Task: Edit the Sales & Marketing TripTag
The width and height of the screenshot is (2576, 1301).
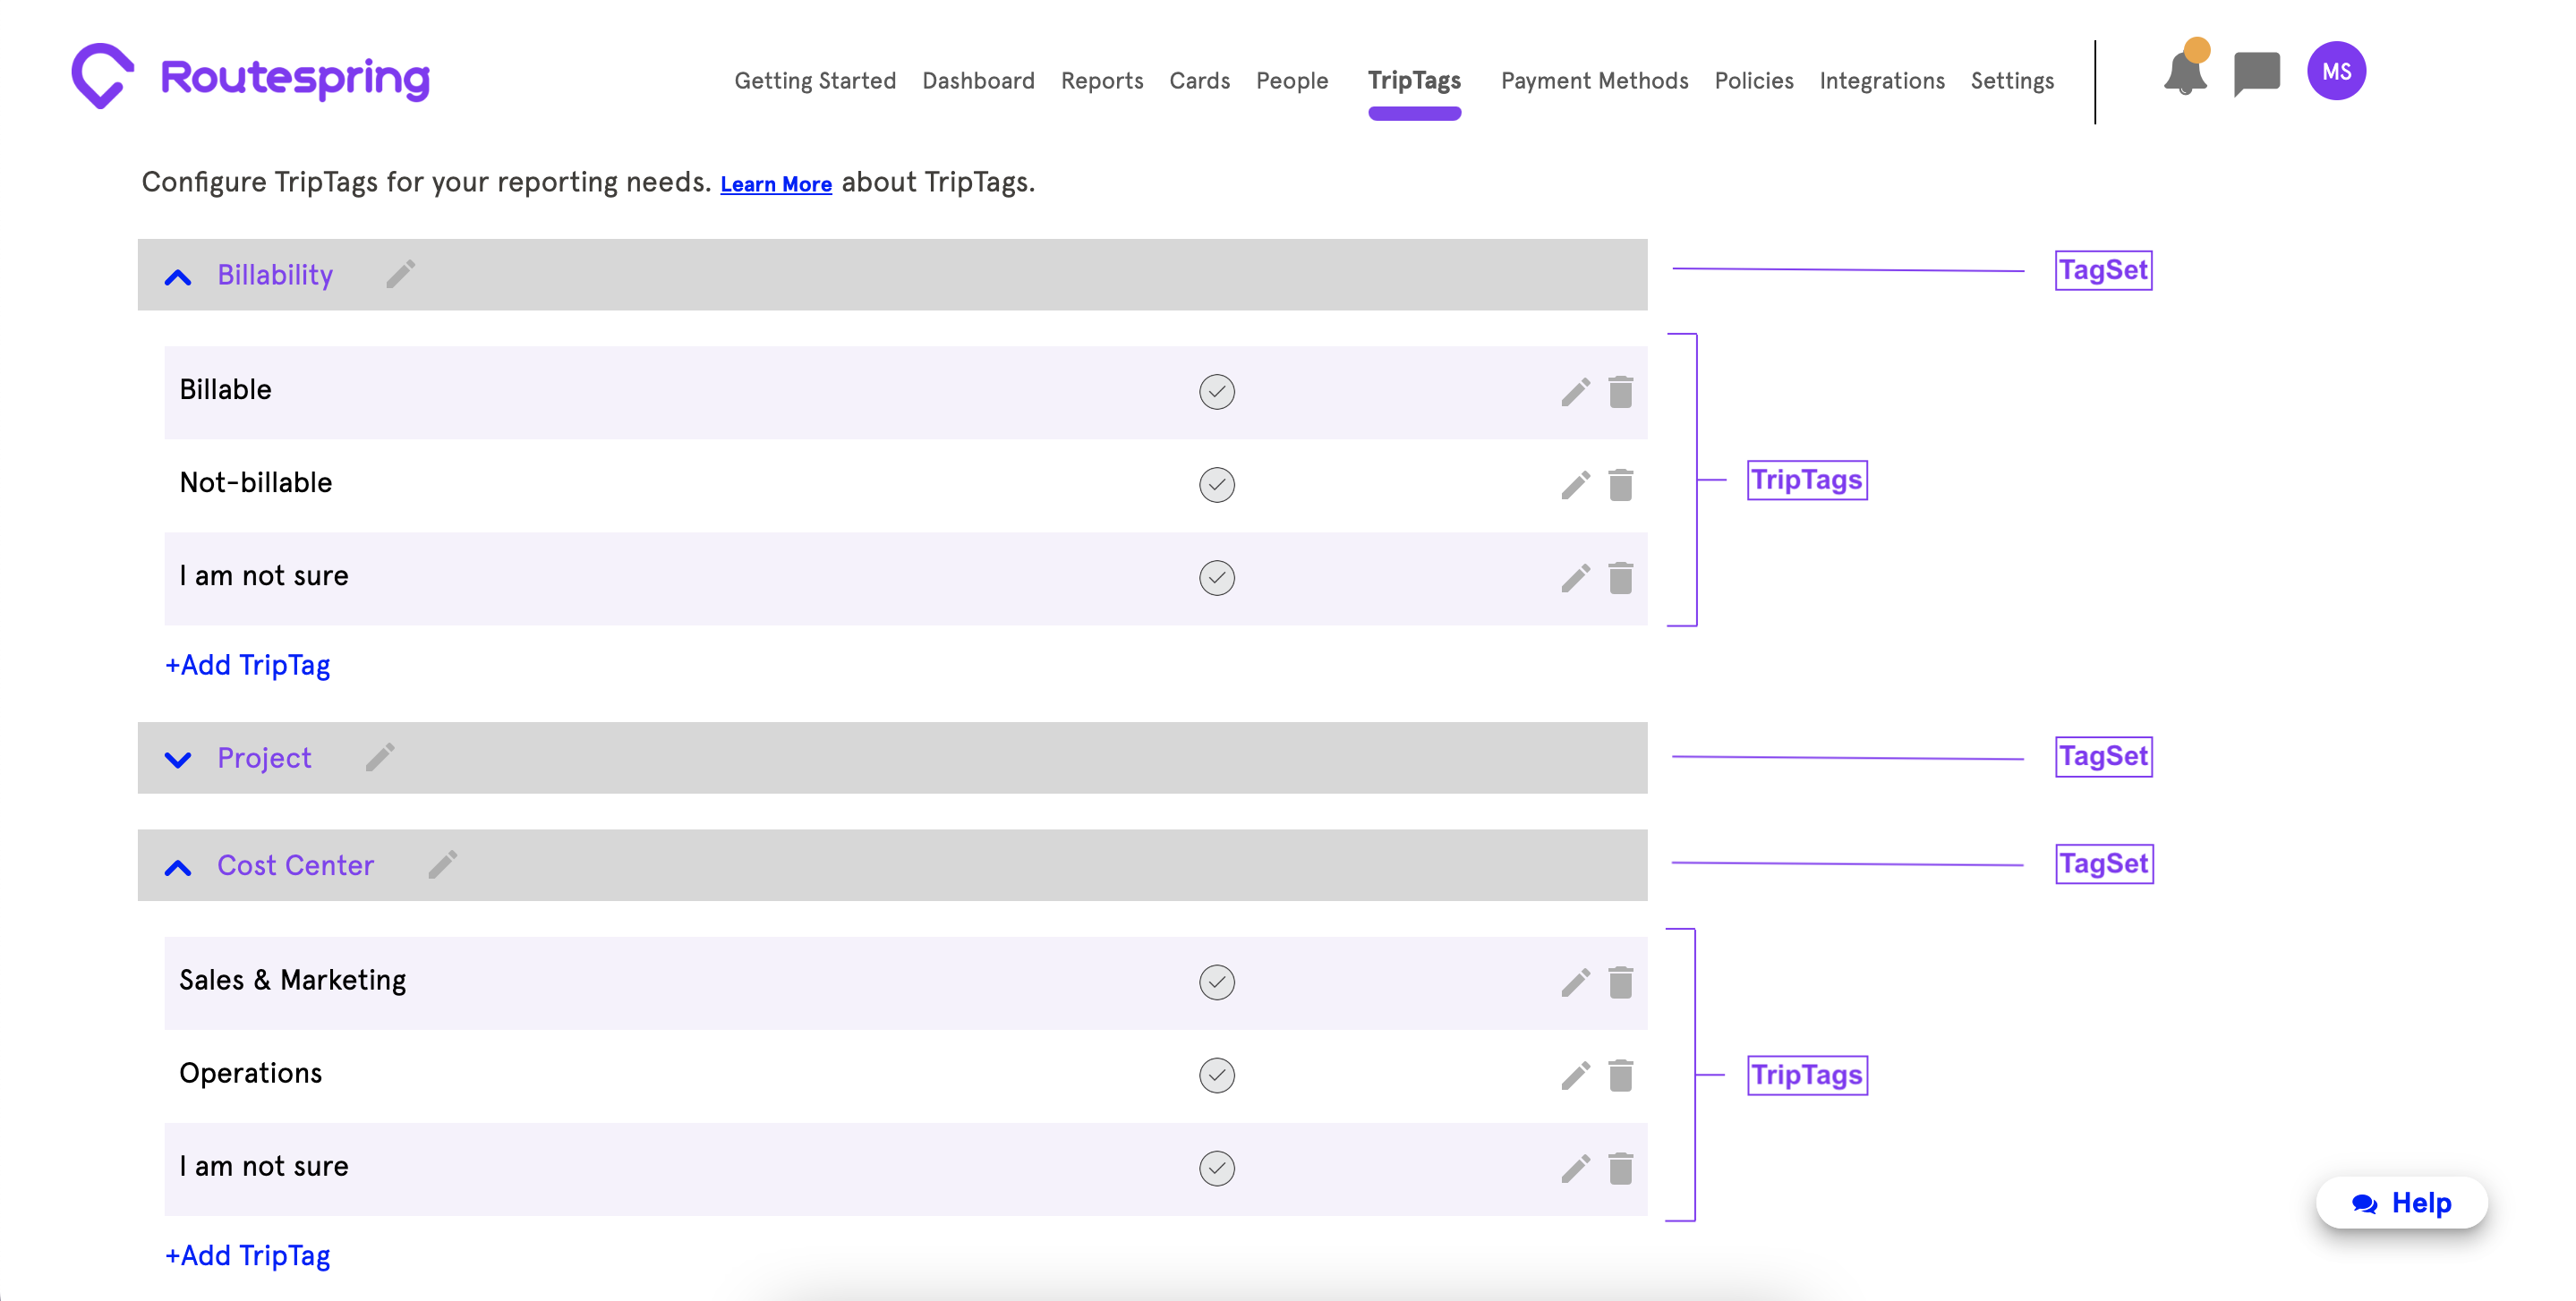Action: tap(1575, 982)
